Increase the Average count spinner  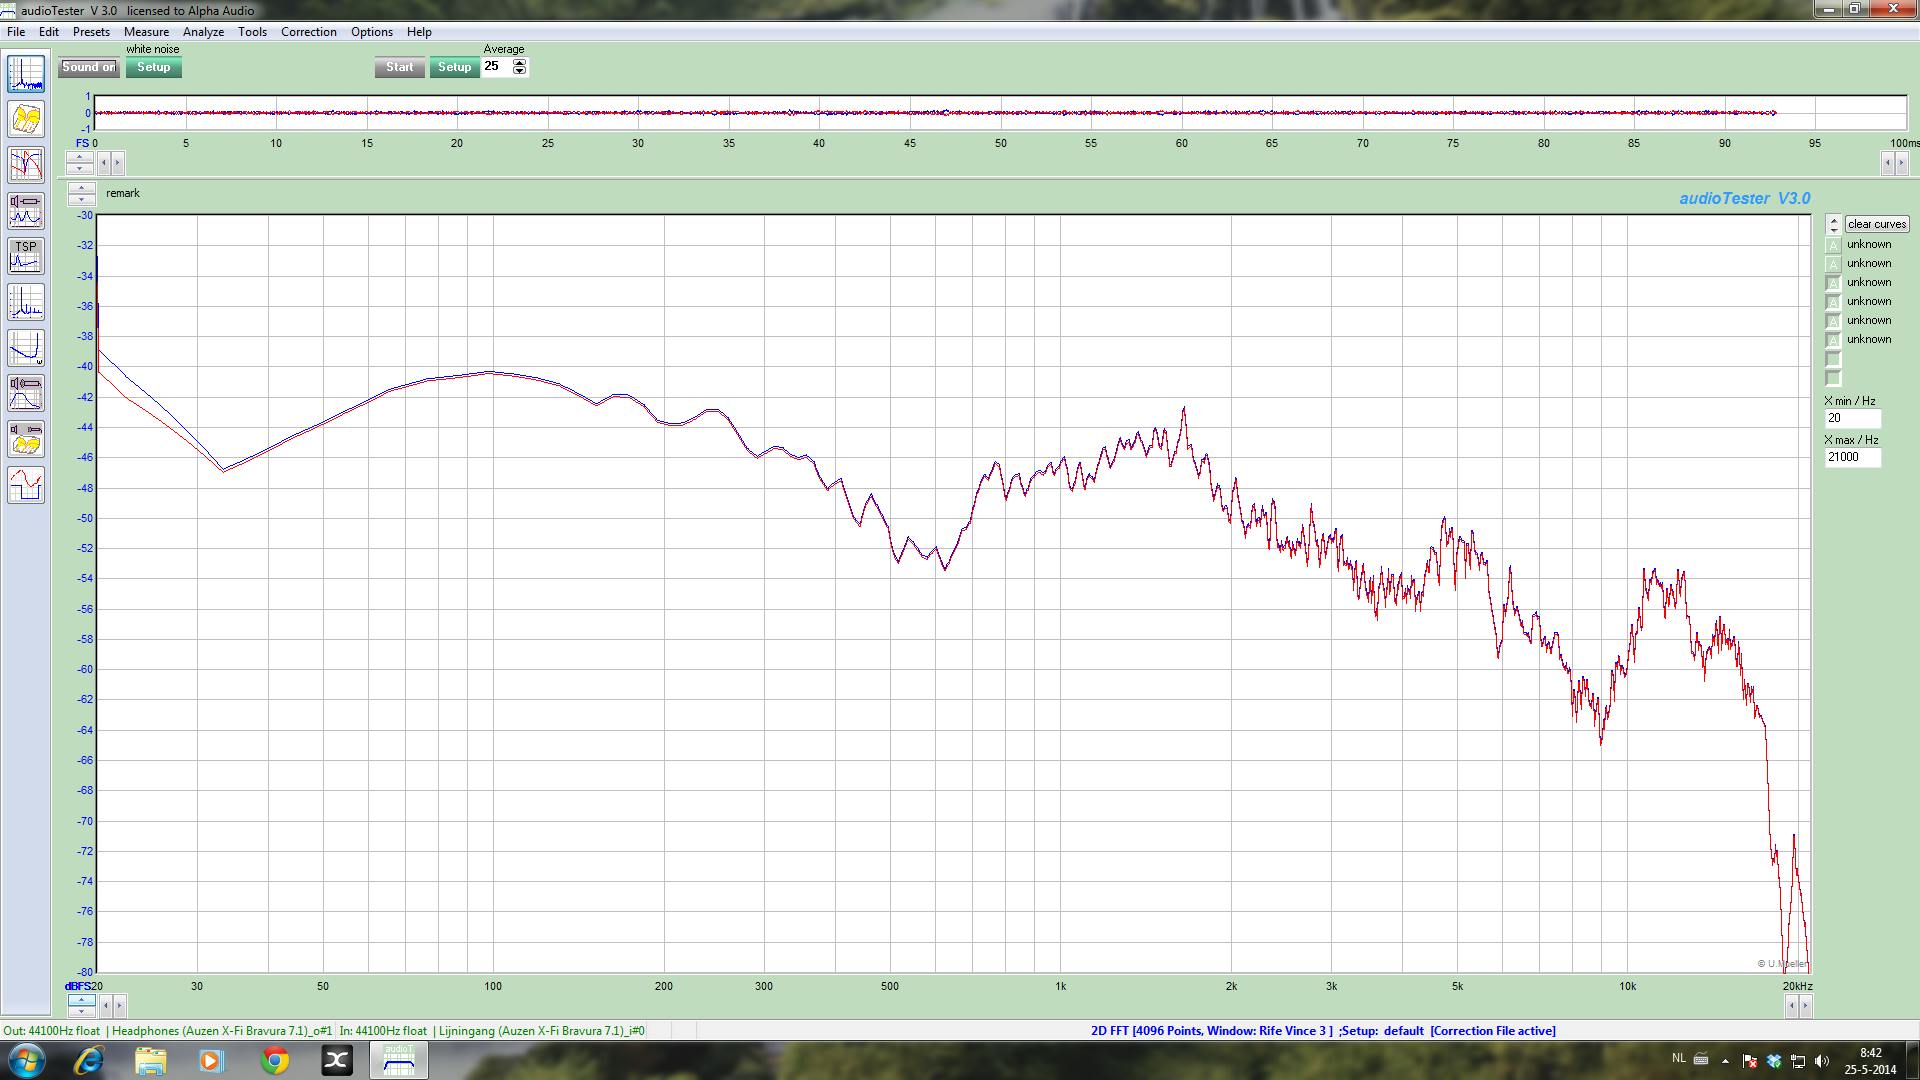click(x=519, y=62)
